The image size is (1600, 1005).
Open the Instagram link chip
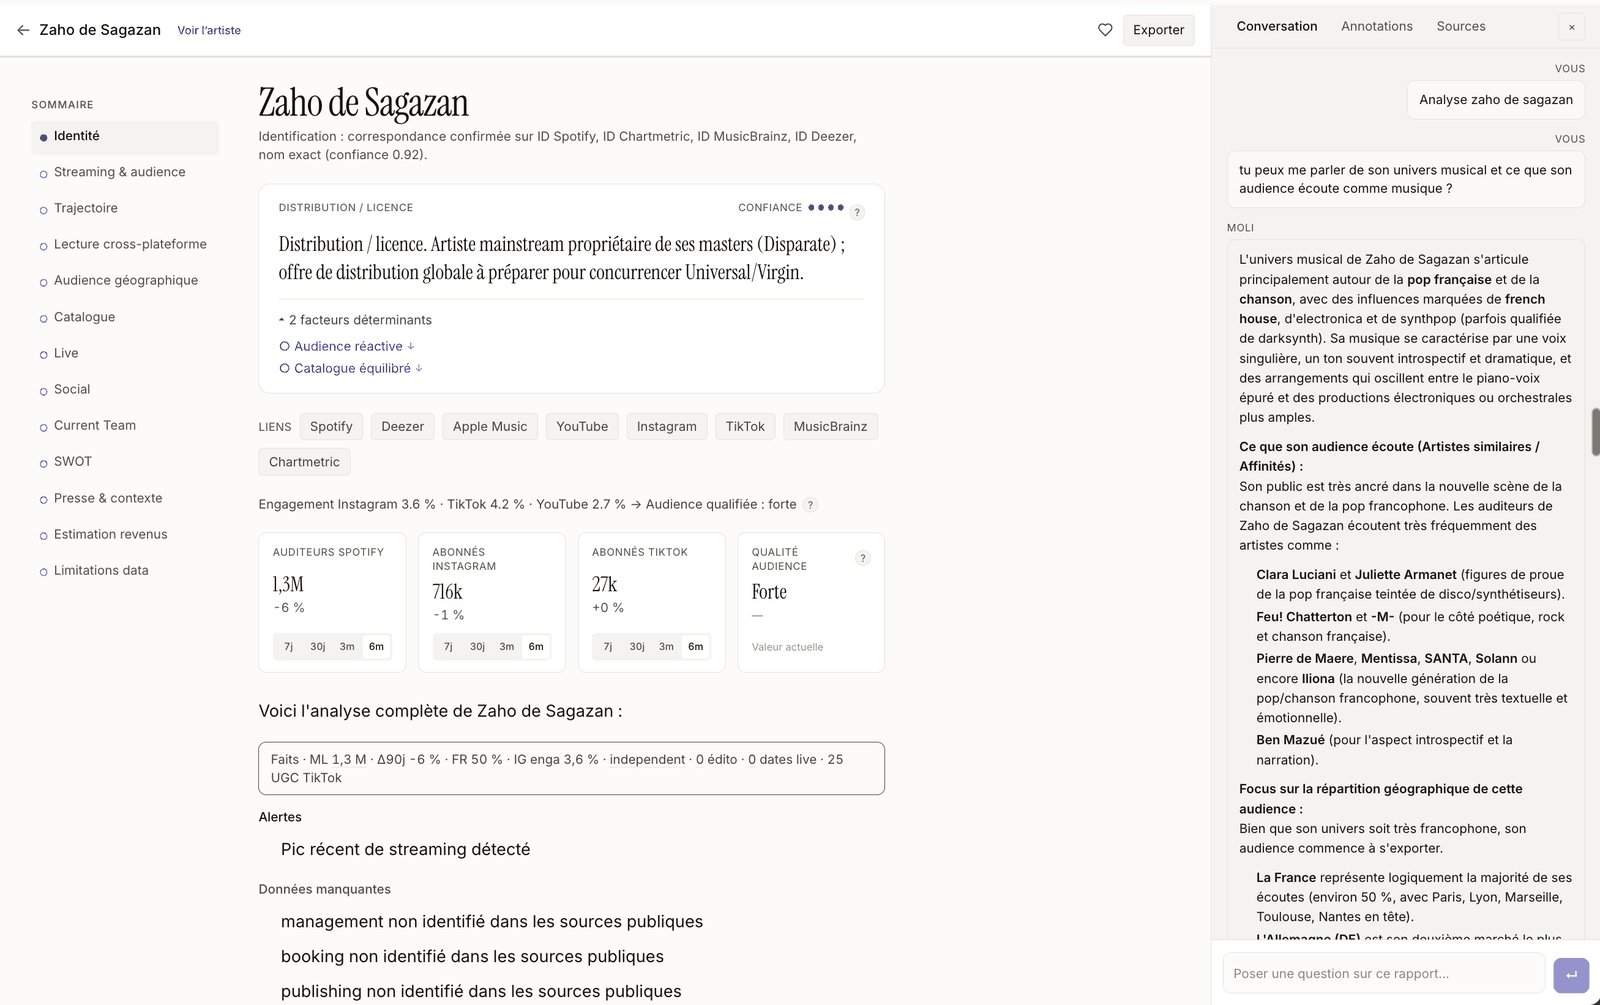click(x=667, y=426)
